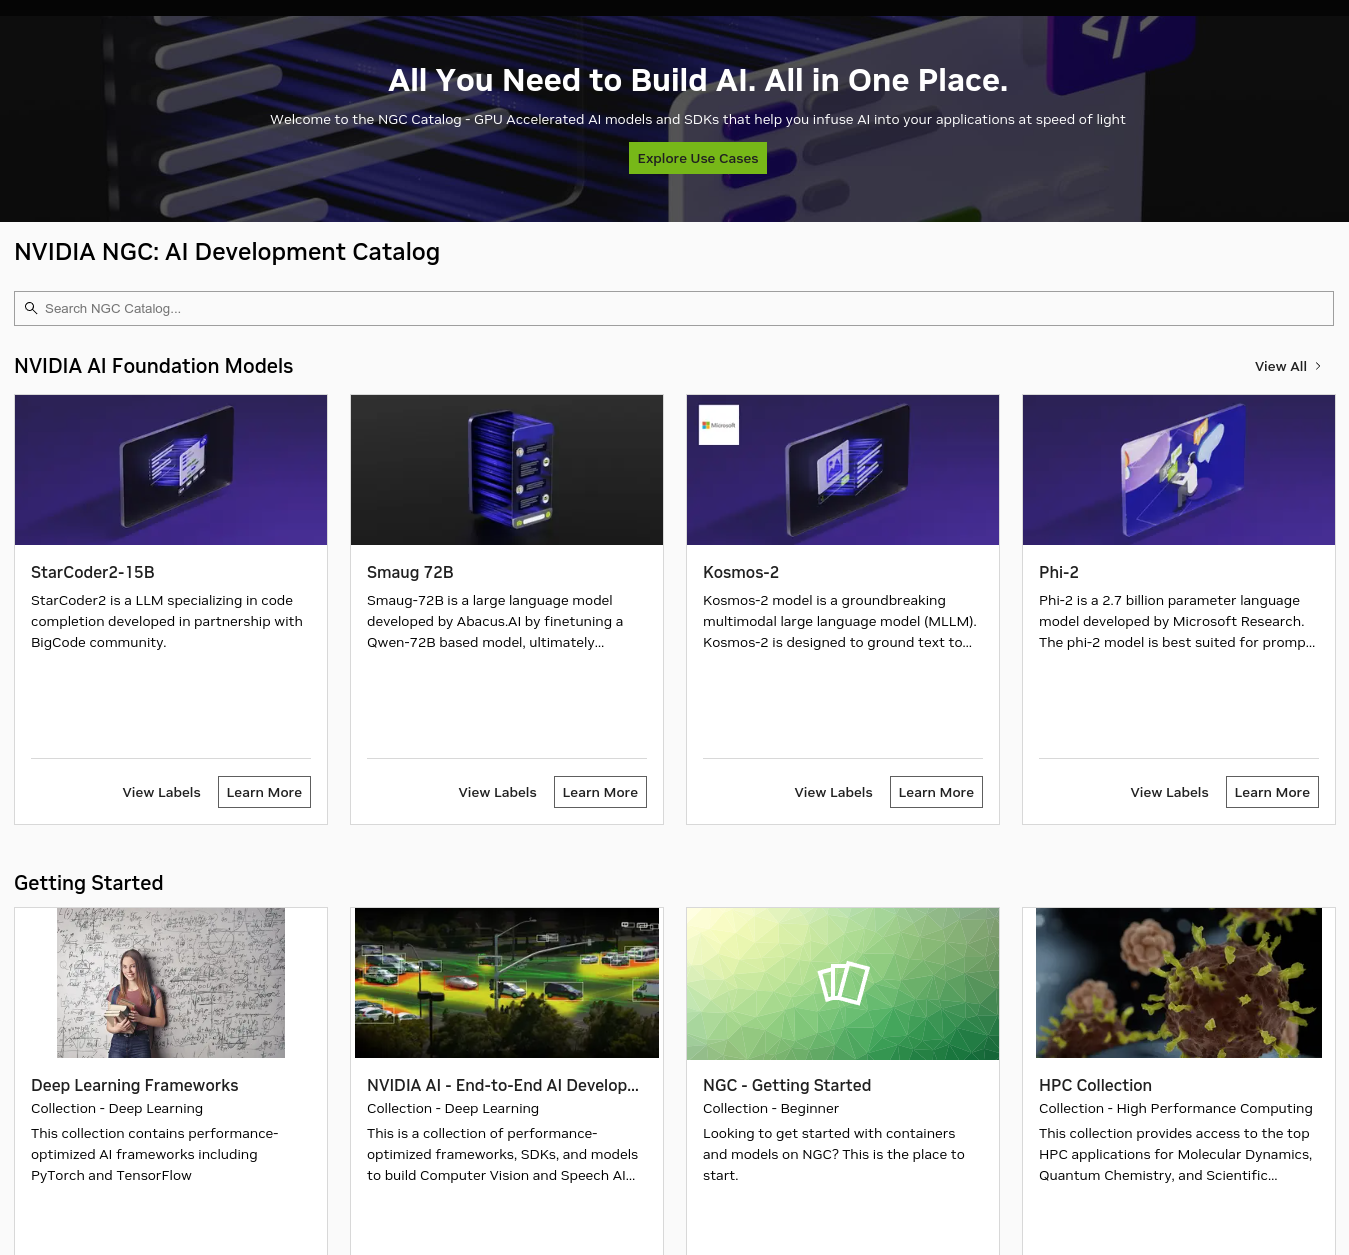Image resolution: width=1349 pixels, height=1255 pixels.
Task: Click the Deep Learning Frameworks description
Action: tap(155, 1154)
